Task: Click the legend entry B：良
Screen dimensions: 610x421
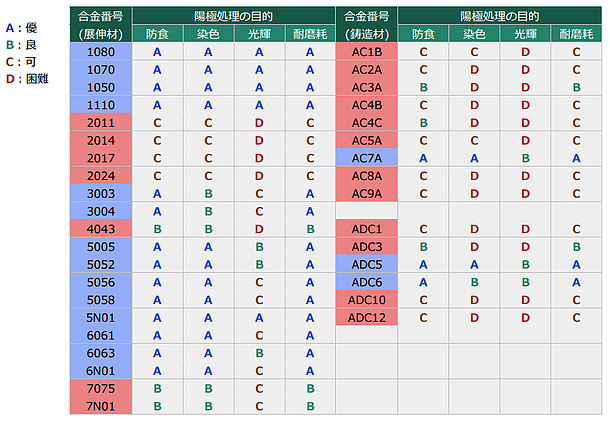Action: click(22, 45)
